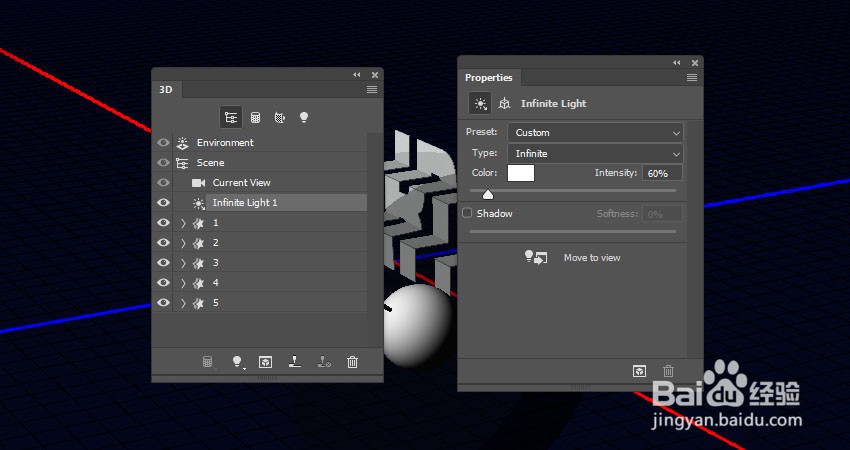Delete selected item with 3D panel trash
This screenshot has width=850, height=450.
[352, 362]
